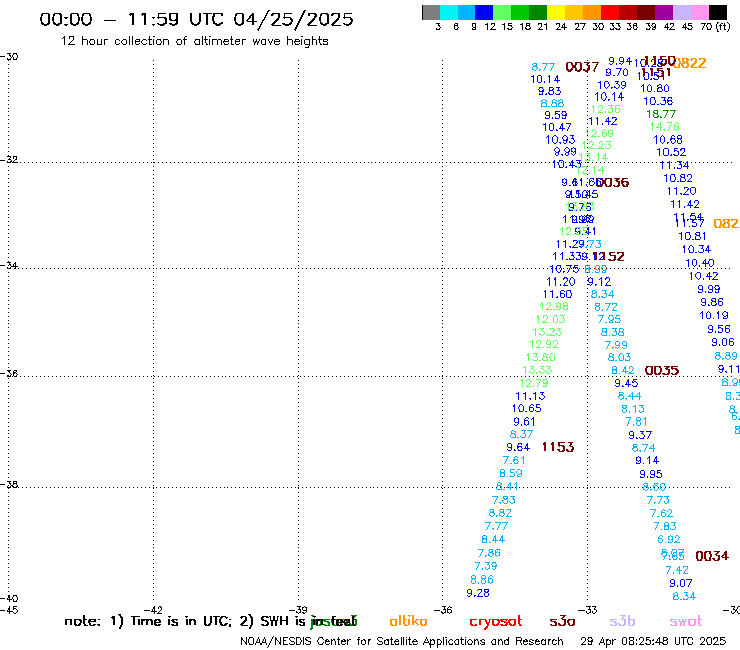Click wave height value '9.37'
This screenshot has height=650, width=740.
[640, 435]
